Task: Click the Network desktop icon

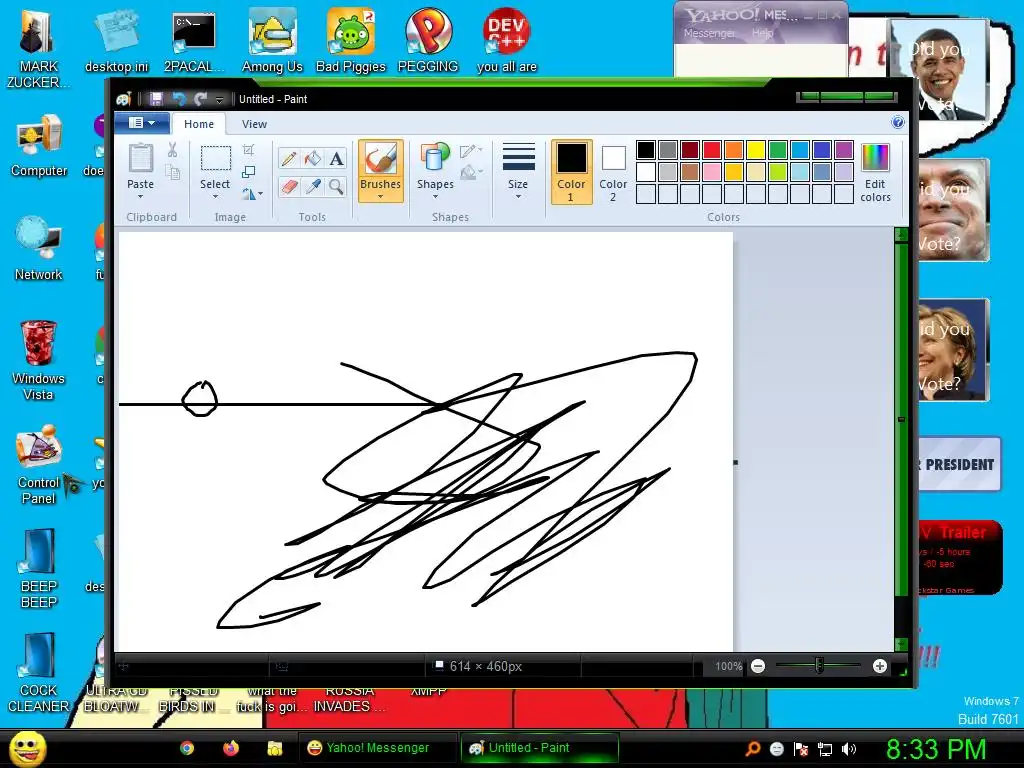Action: coord(39,248)
